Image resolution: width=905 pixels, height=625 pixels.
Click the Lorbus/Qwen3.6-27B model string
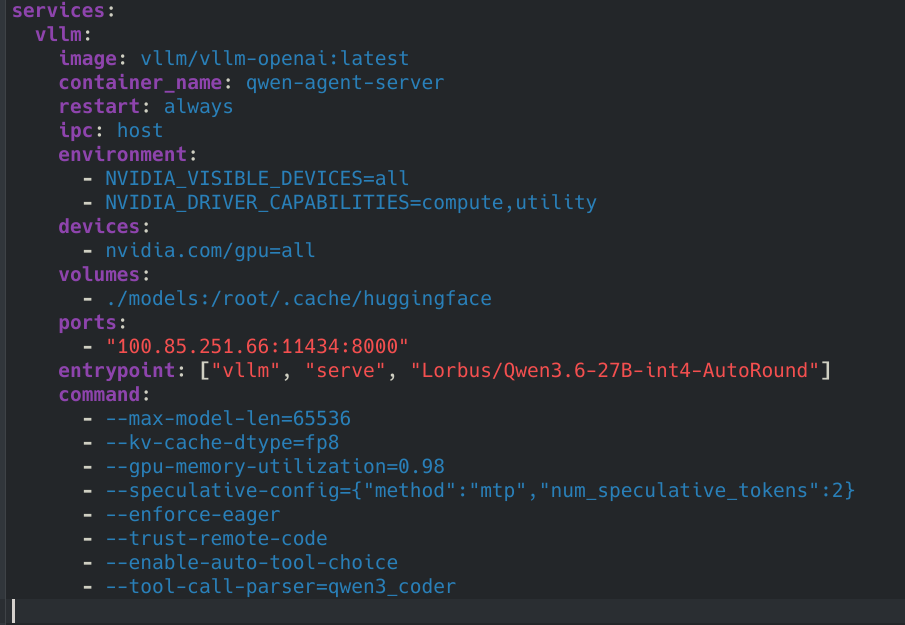click(x=615, y=370)
